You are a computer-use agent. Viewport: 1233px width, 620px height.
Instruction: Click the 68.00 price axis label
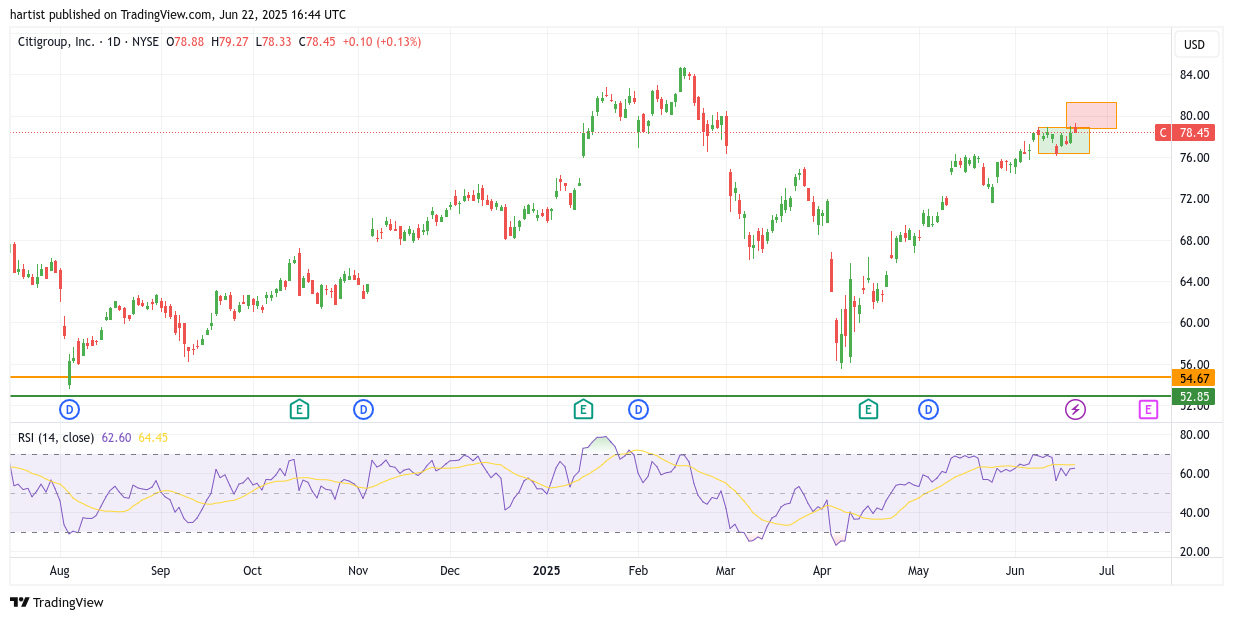pyautogui.click(x=1194, y=240)
